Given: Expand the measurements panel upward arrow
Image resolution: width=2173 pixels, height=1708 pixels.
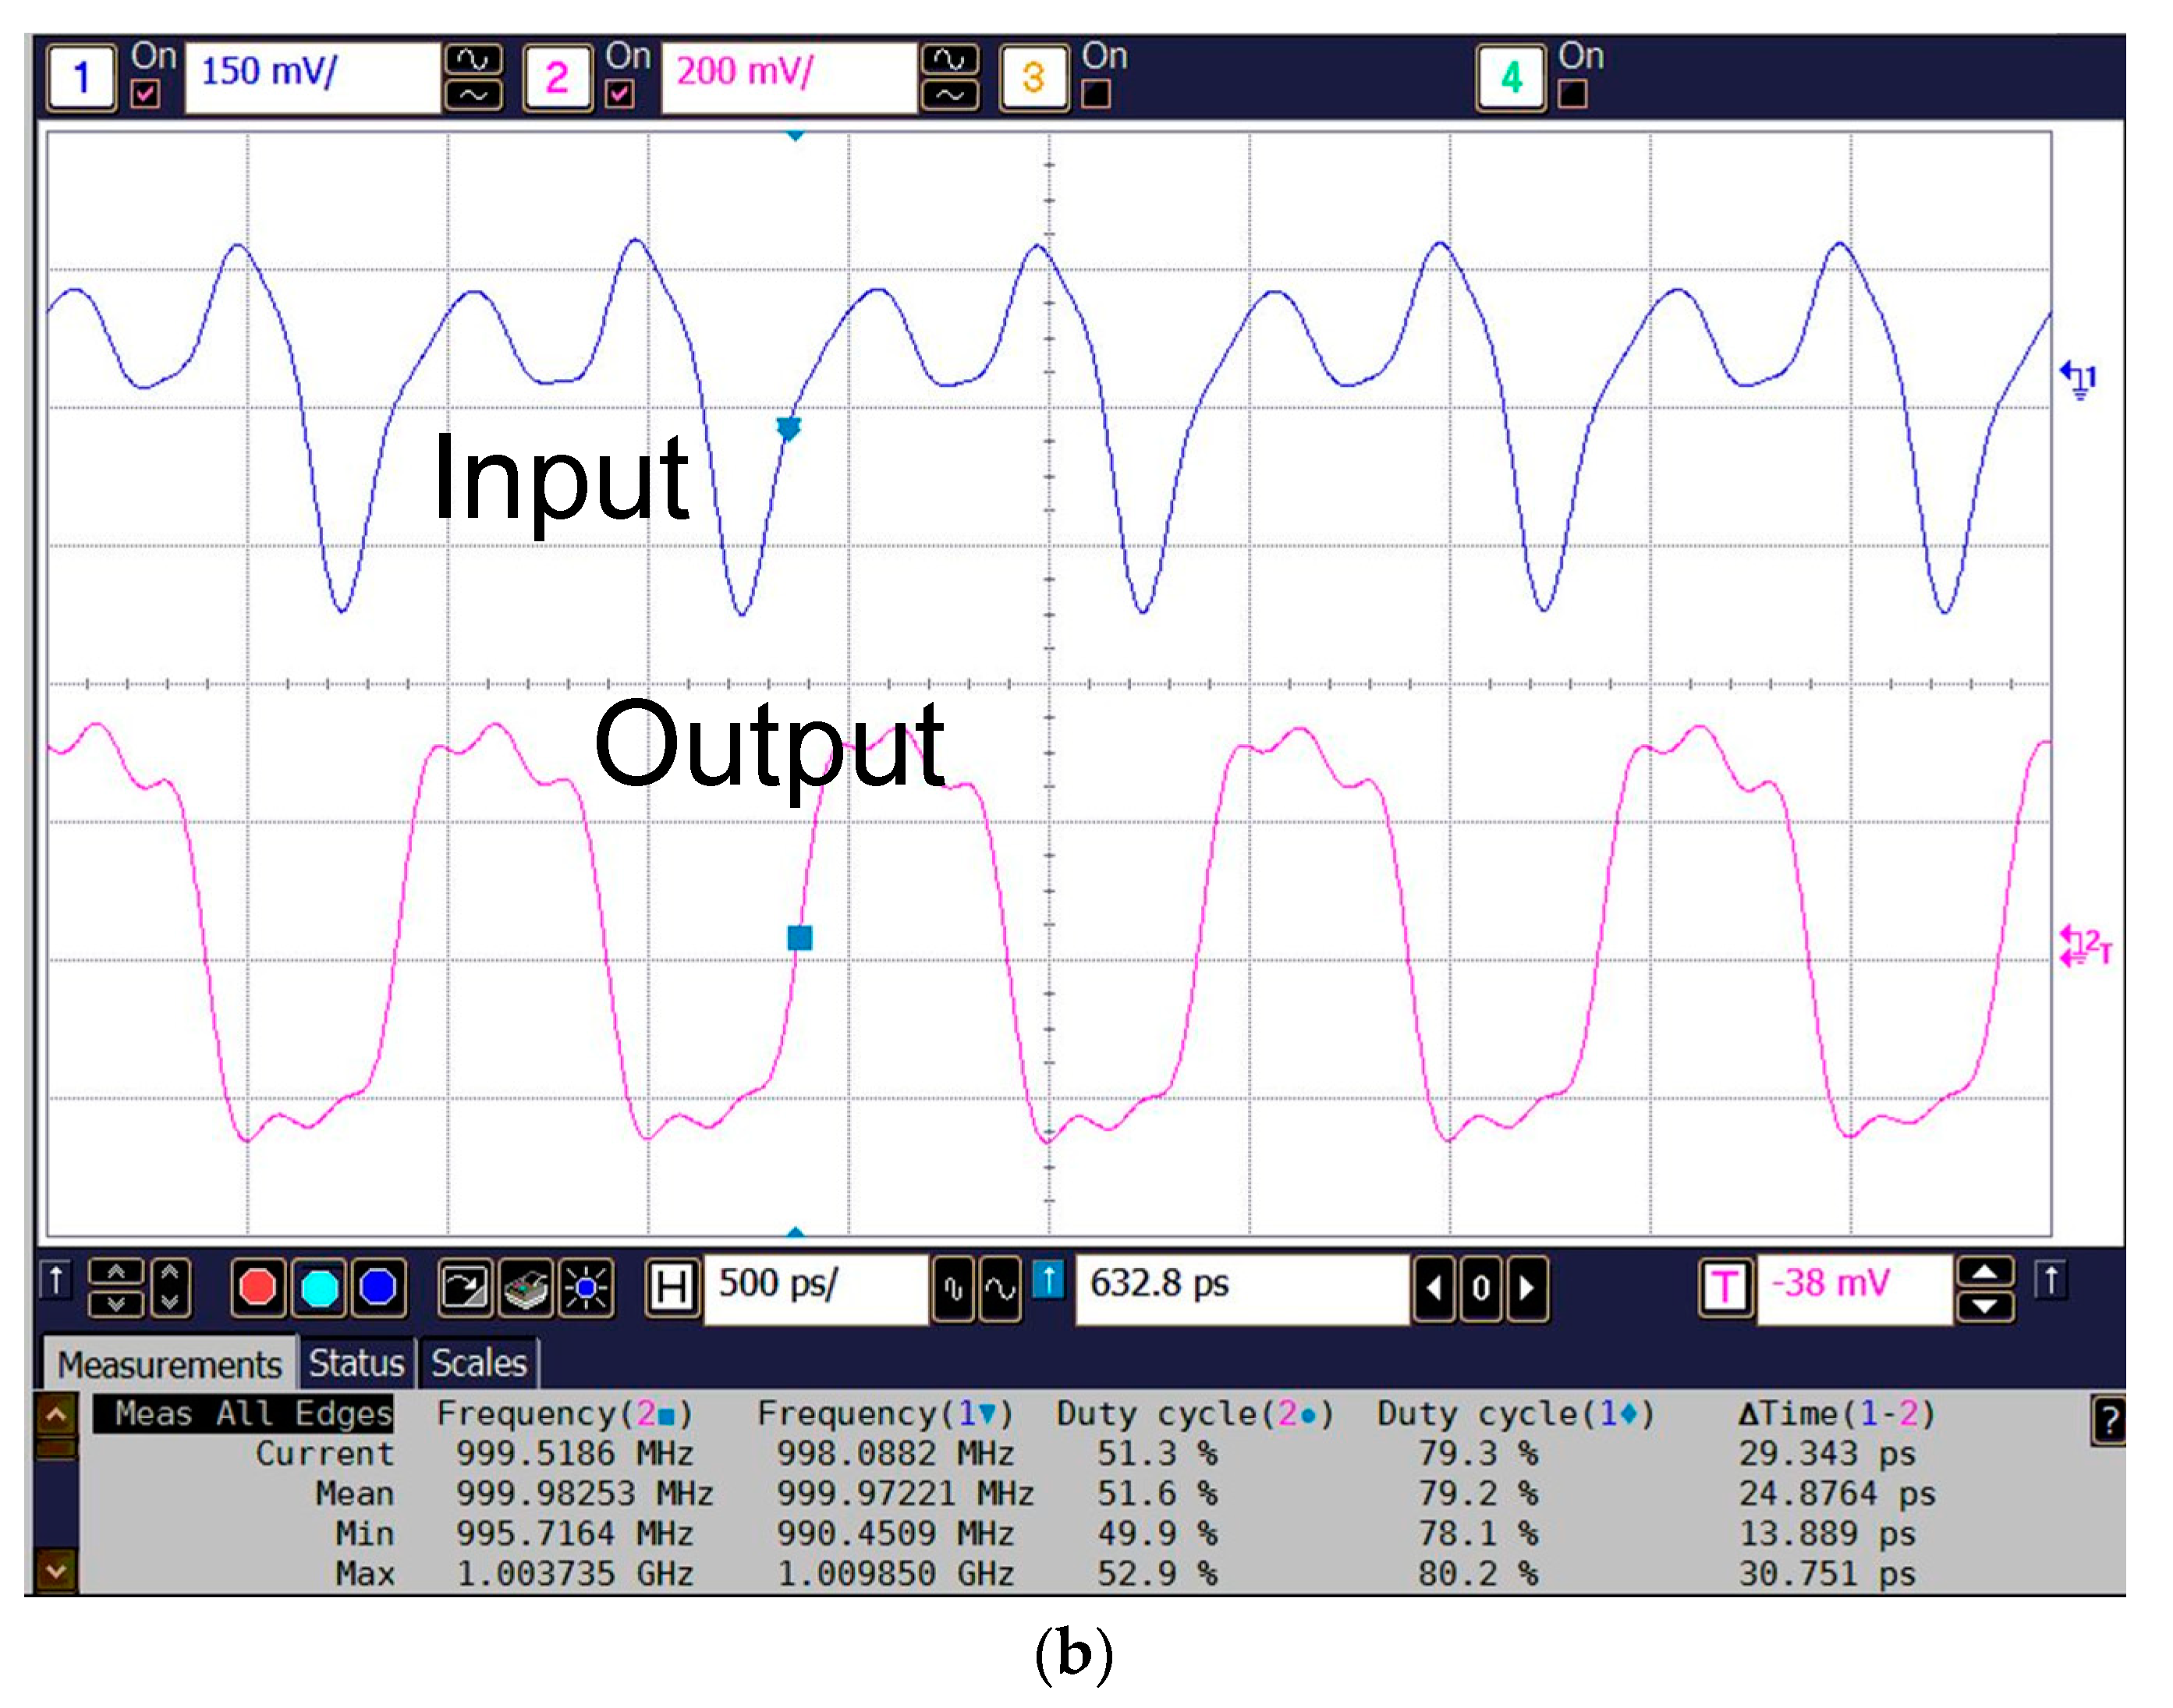Looking at the screenshot, I should click(x=56, y=1415).
